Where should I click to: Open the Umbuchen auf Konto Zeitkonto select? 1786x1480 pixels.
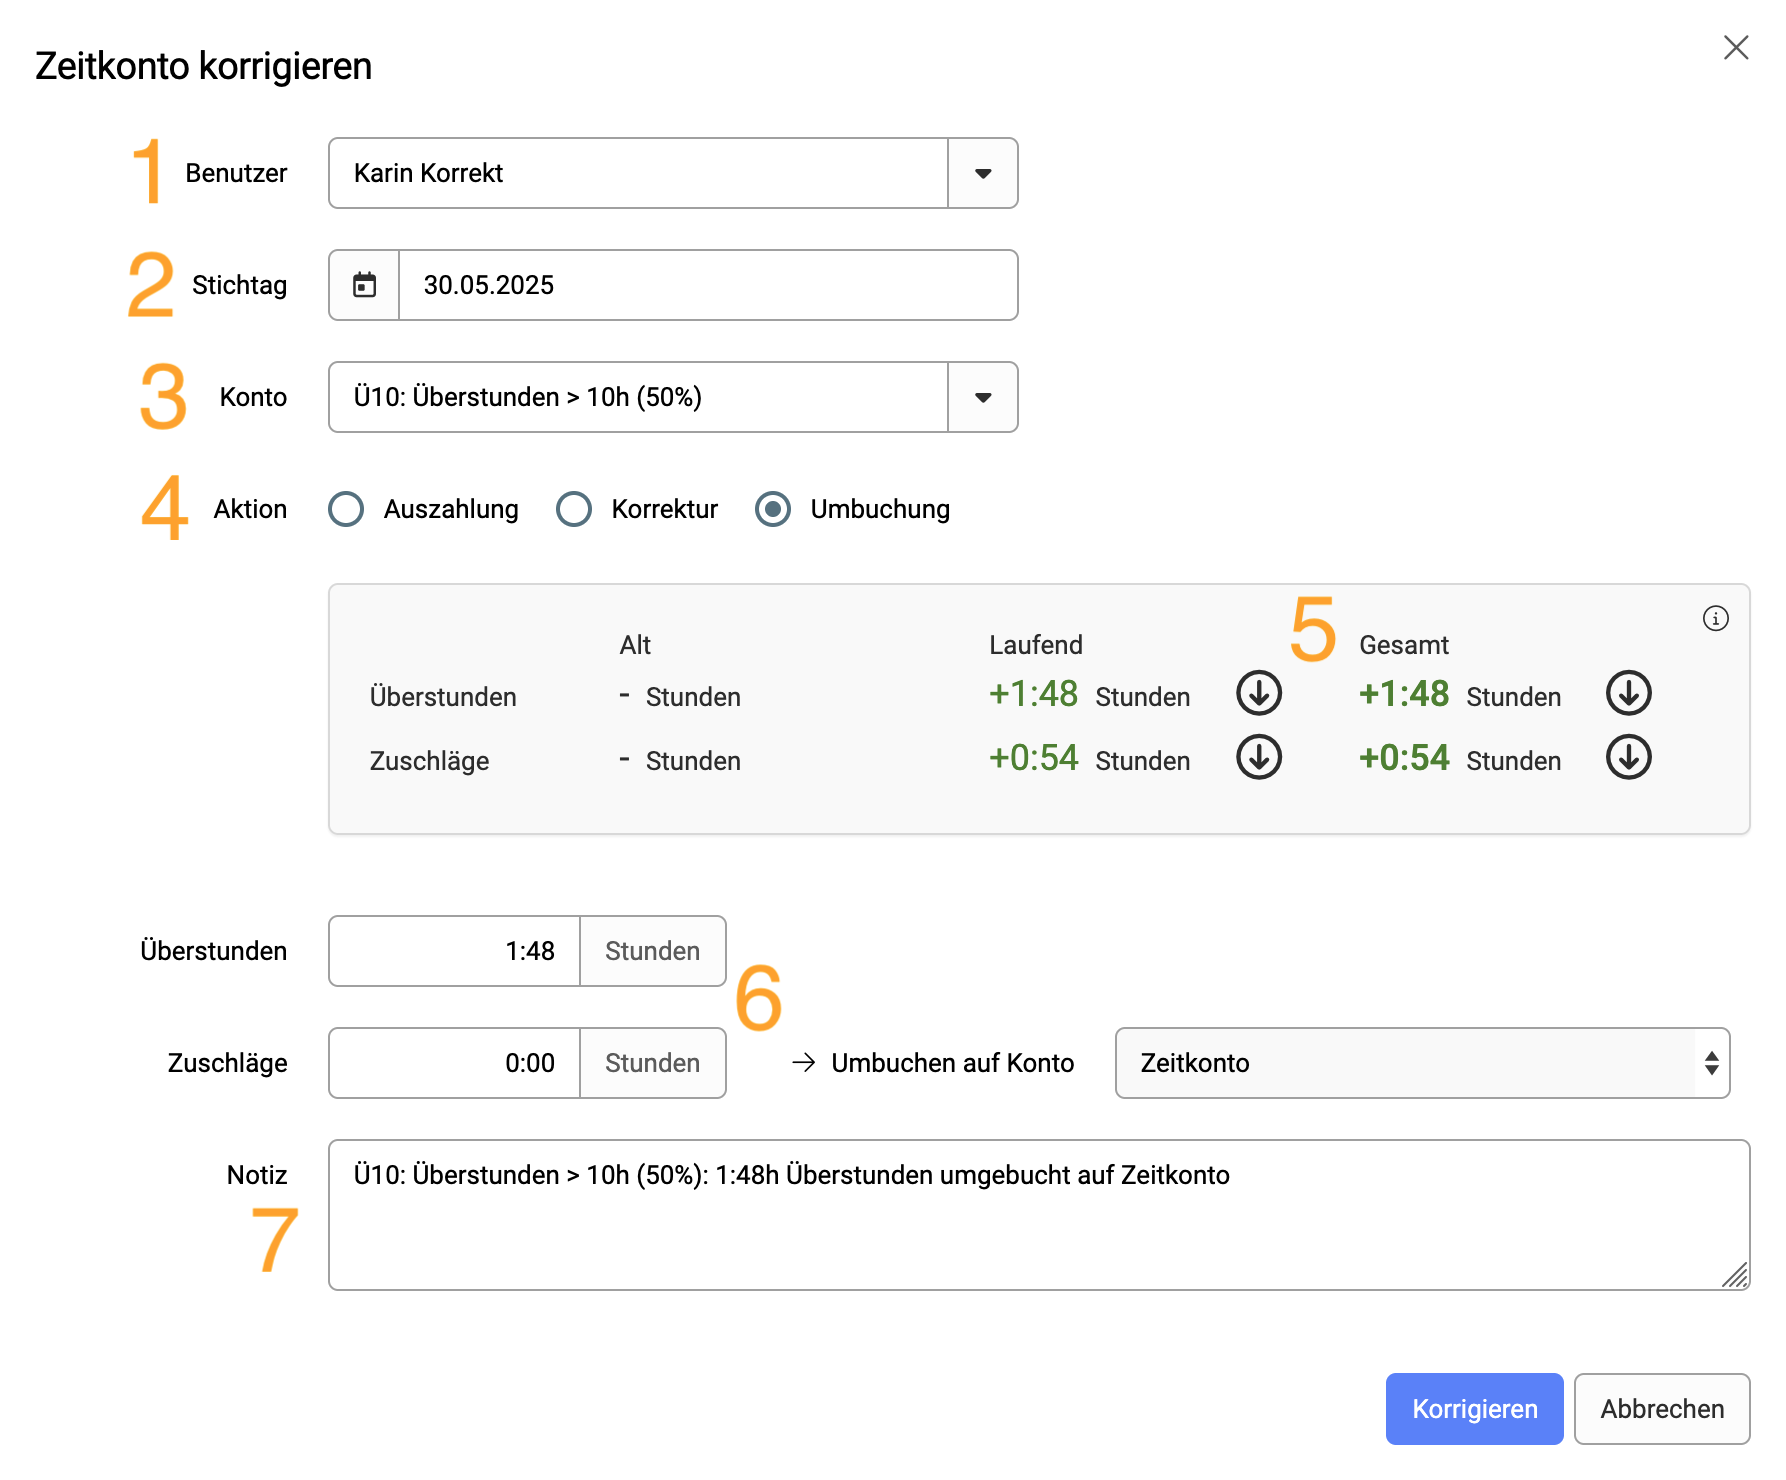pyautogui.click(x=1422, y=1063)
